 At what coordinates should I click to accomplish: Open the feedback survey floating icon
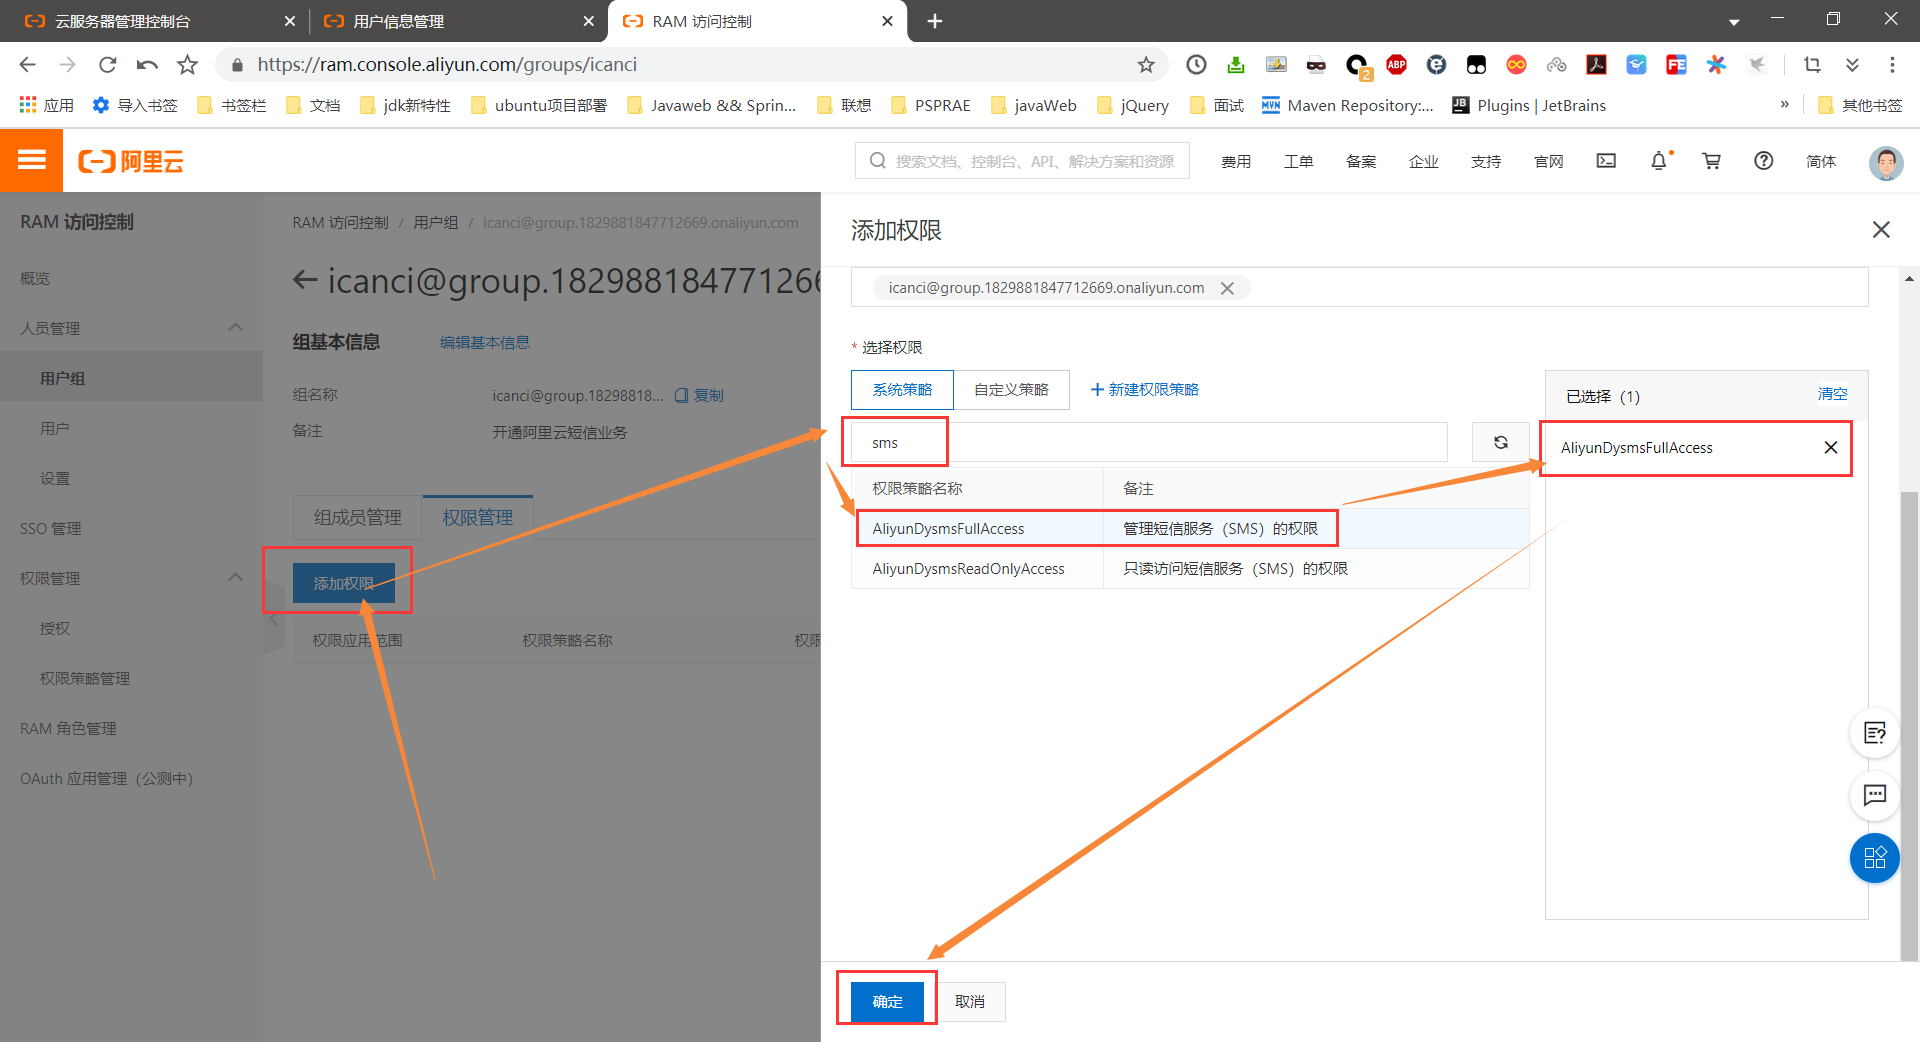pos(1875,733)
